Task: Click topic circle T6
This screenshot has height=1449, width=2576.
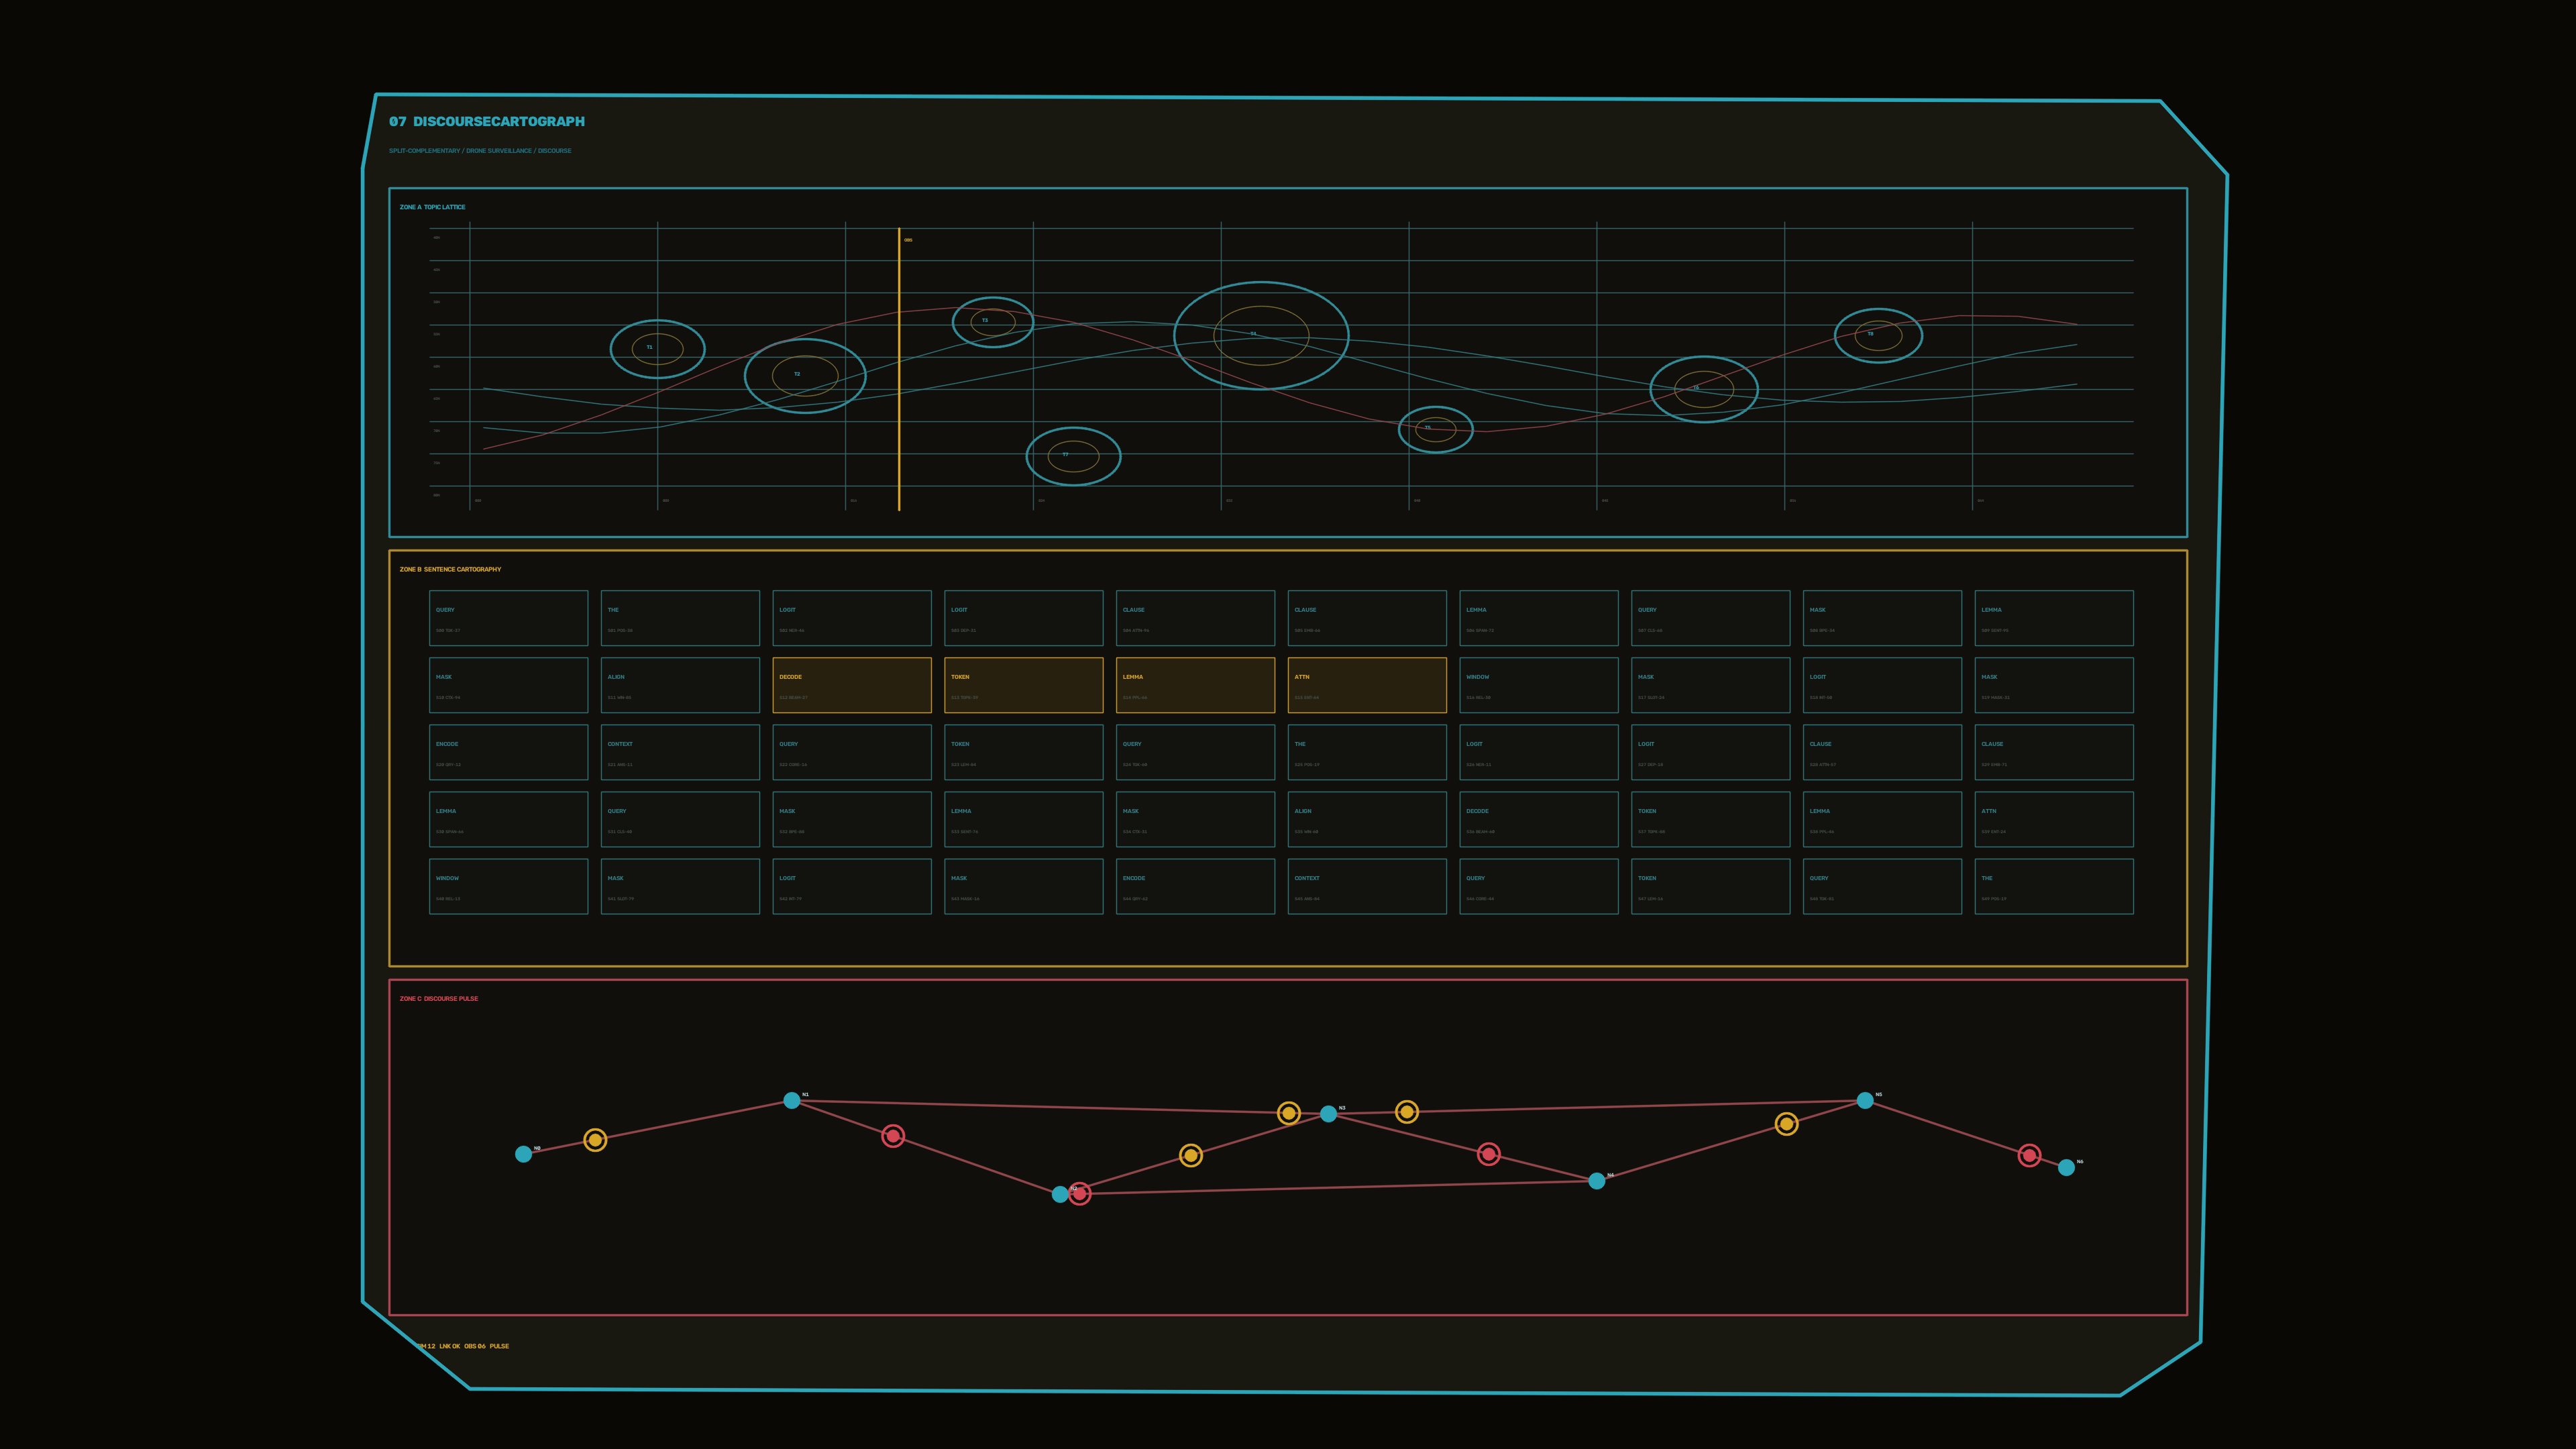Action: click(x=1703, y=389)
